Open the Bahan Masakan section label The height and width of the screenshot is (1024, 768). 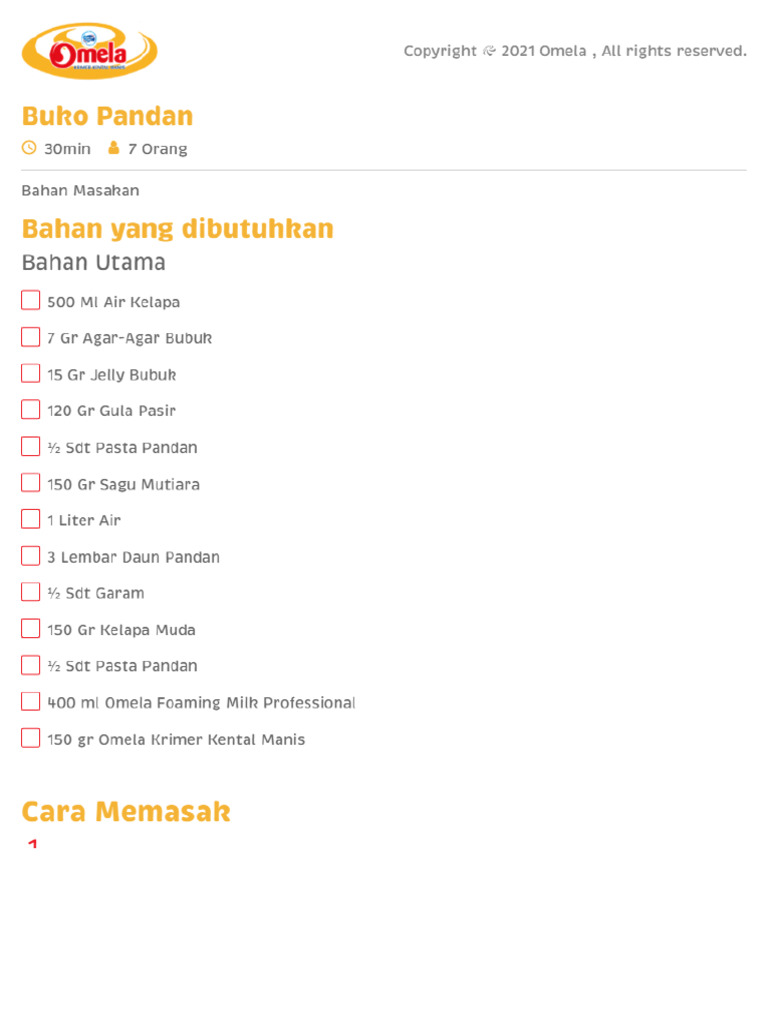coord(80,190)
